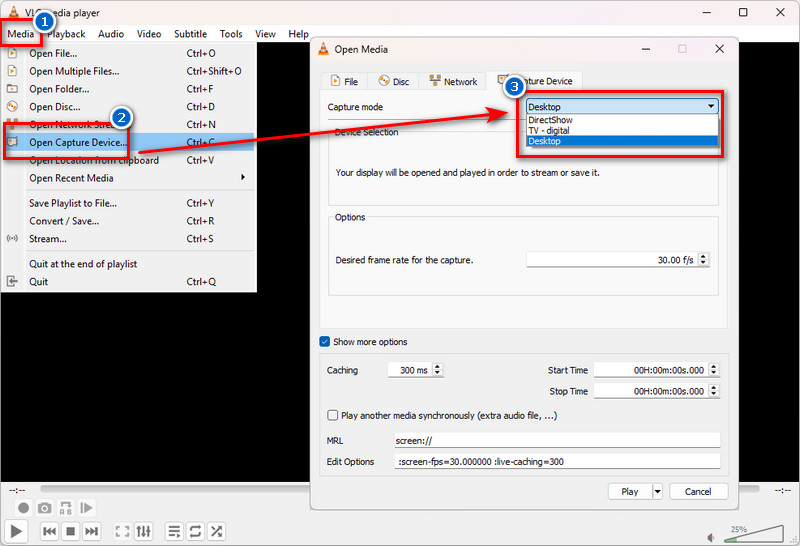The image size is (800, 546).
Task: Open the Audio menu
Action: [x=111, y=34]
